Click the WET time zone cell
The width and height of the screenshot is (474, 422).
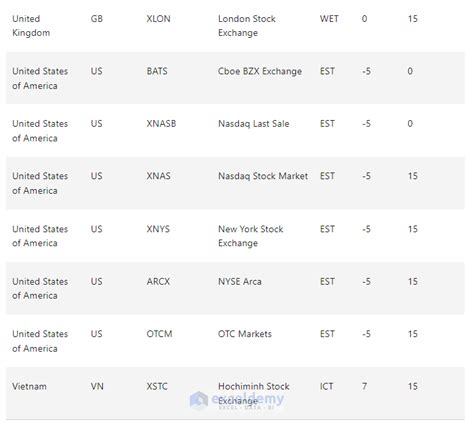[329, 19]
